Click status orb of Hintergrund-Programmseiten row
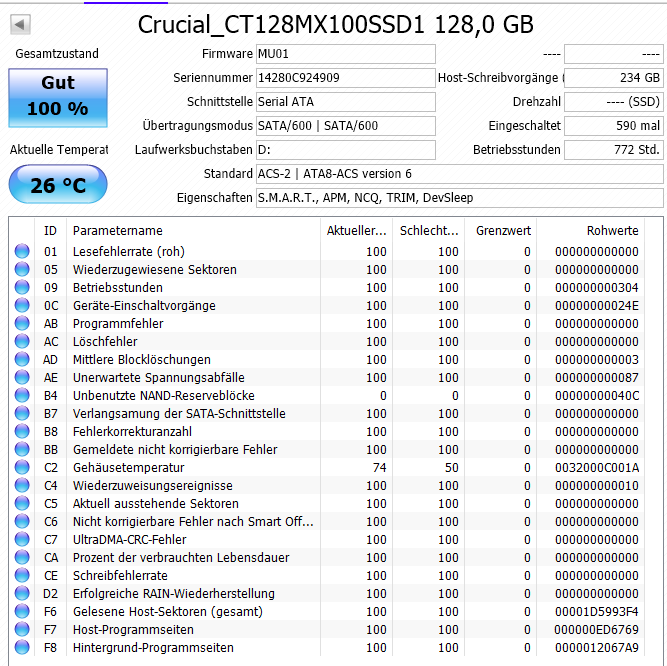667x666 pixels. (x=22, y=647)
